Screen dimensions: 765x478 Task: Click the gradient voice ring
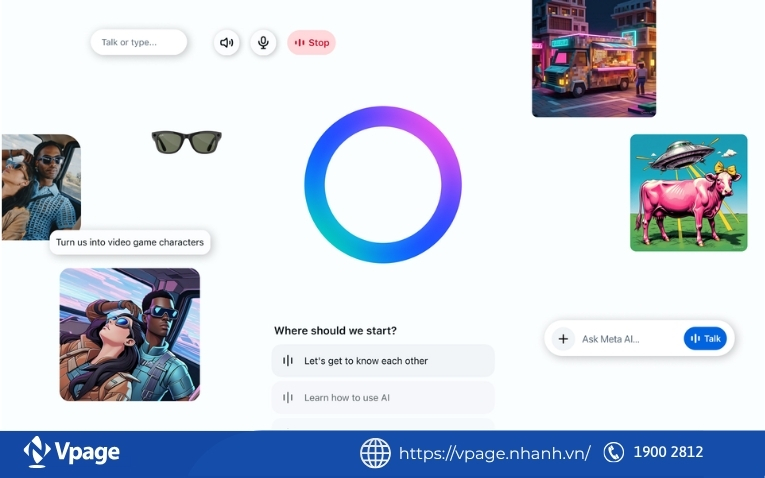383,184
